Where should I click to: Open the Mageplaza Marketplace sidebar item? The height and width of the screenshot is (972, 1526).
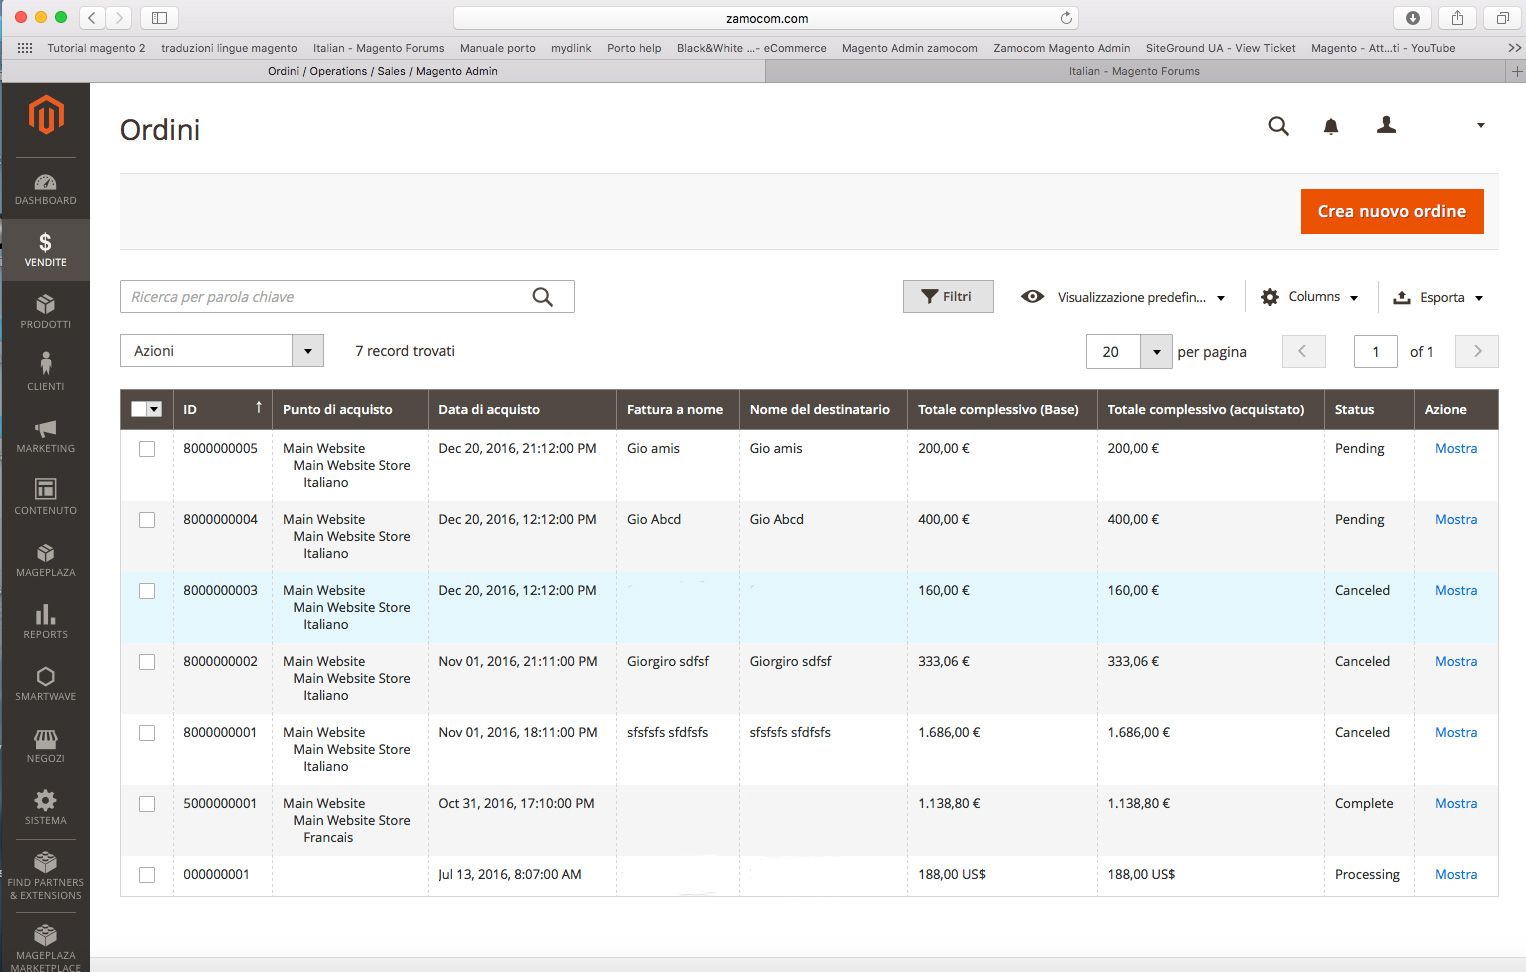pos(45,946)
